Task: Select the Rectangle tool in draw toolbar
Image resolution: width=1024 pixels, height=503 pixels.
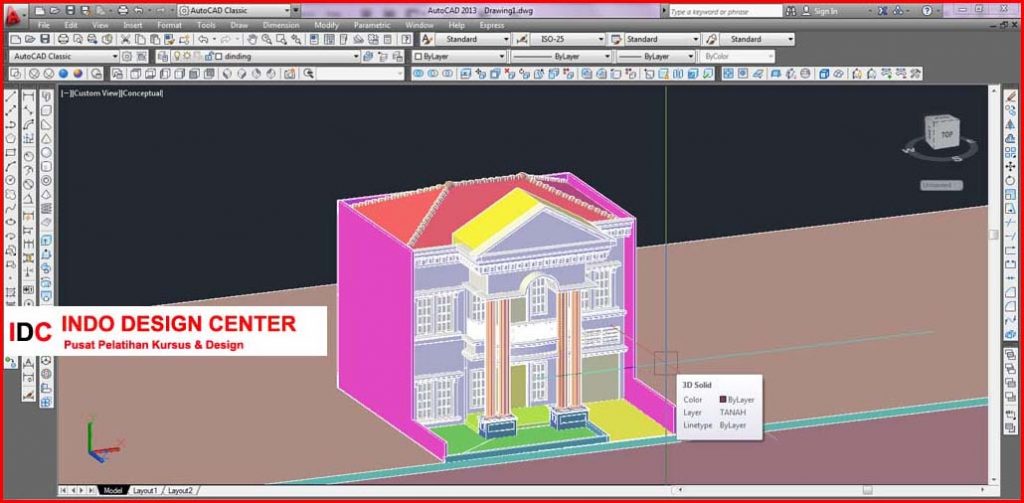Action: [10, 152]
